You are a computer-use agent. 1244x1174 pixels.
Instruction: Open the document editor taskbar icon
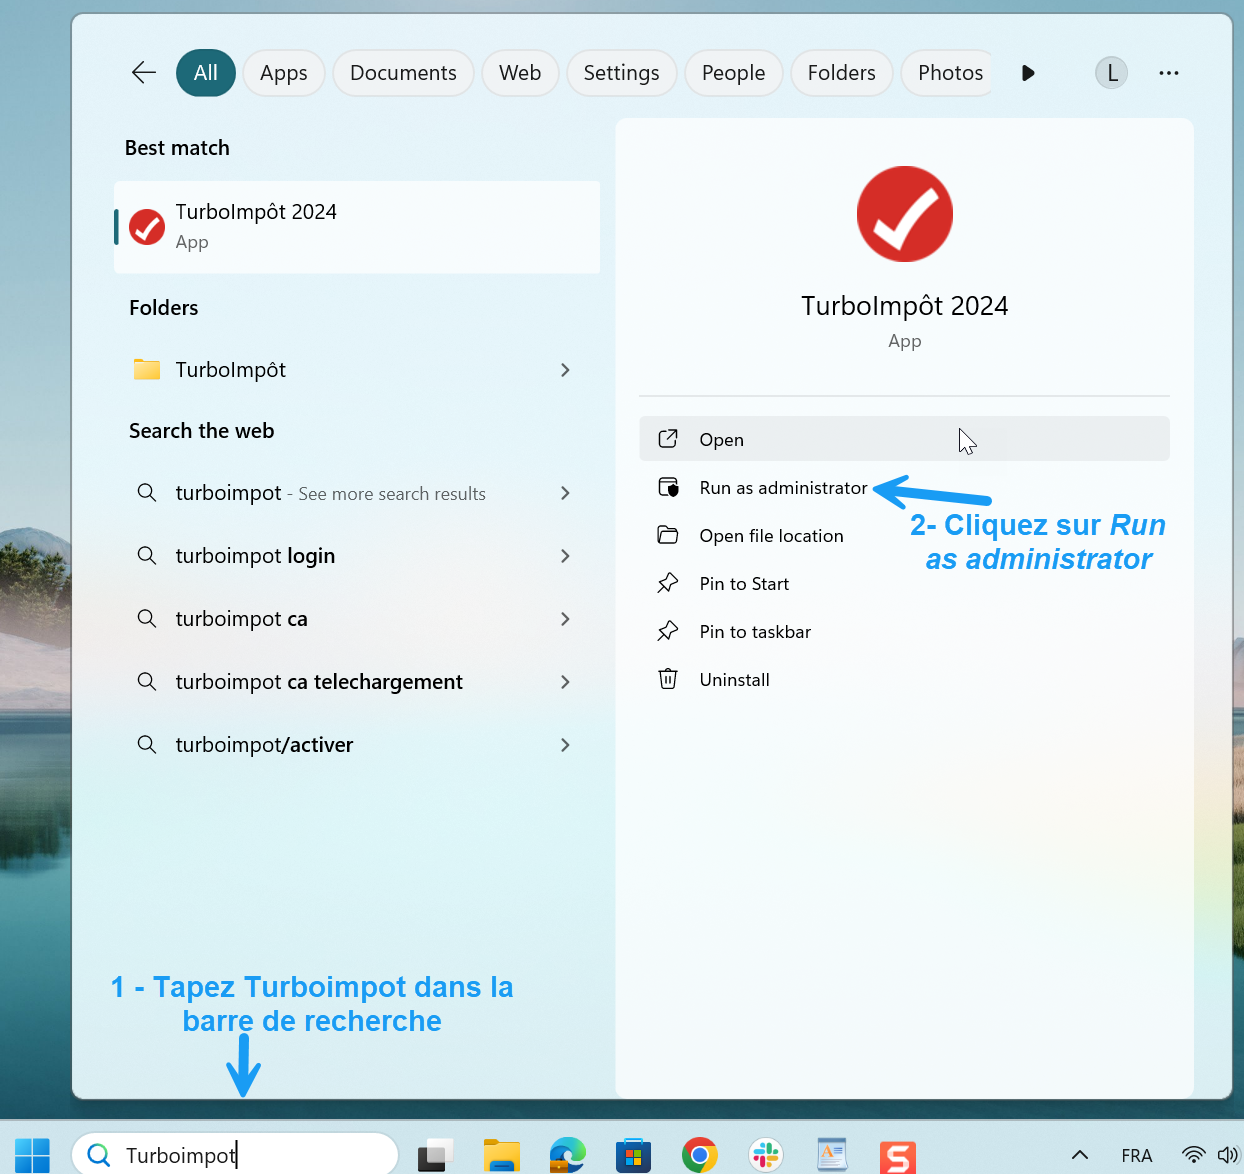[x=831, y=1155]
